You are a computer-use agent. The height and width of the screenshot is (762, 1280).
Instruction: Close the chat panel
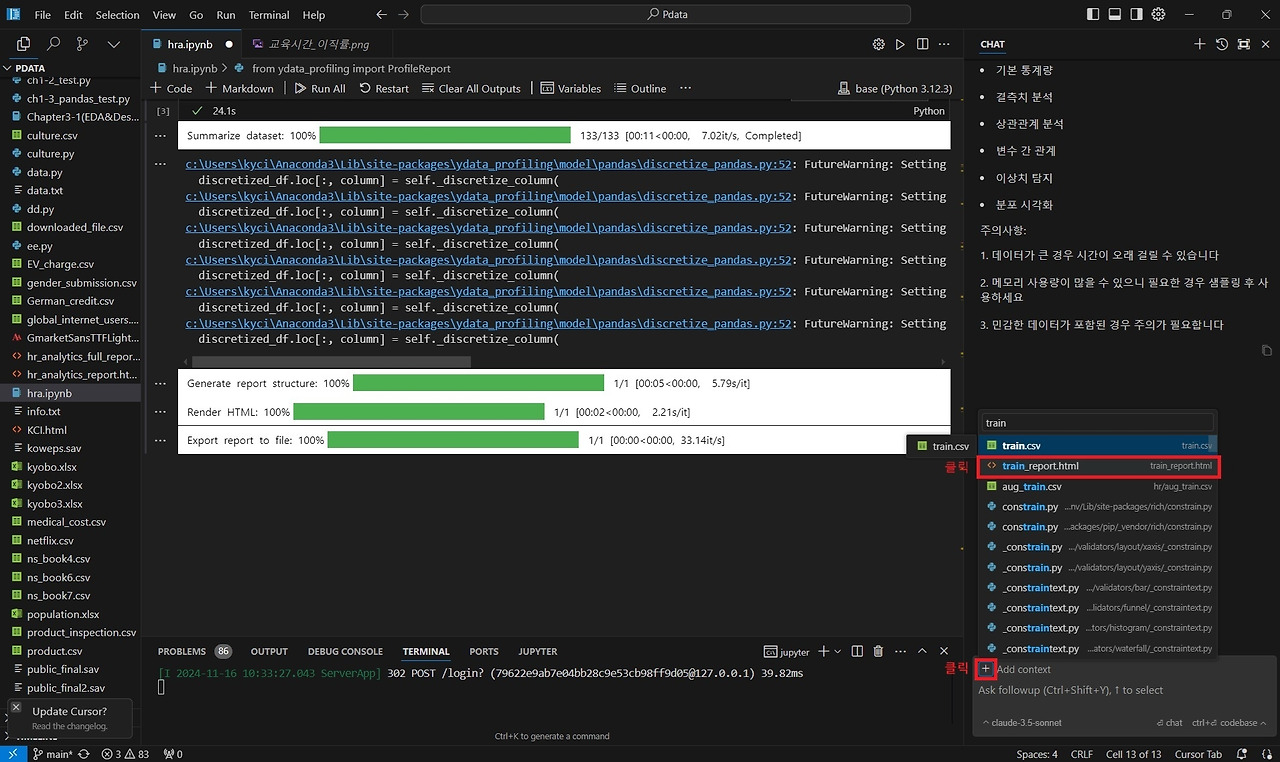pos(1266,44)
